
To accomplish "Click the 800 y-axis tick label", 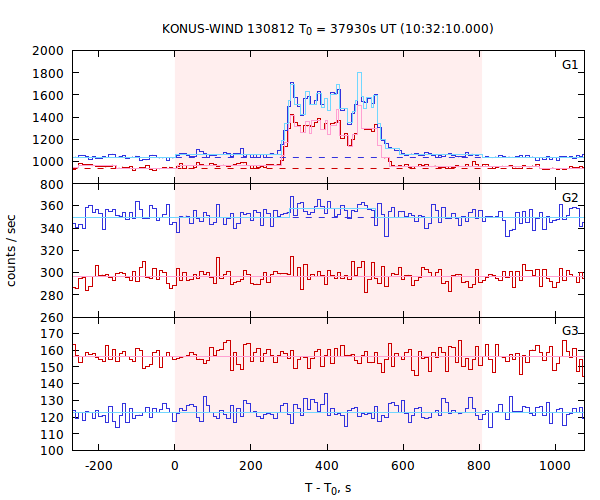I will tap(52, 184).
